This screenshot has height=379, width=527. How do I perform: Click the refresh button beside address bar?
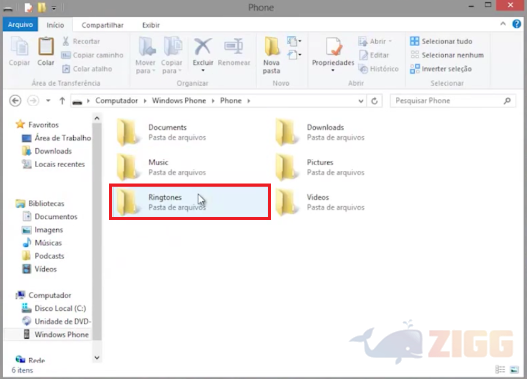(x=374, y=101)
